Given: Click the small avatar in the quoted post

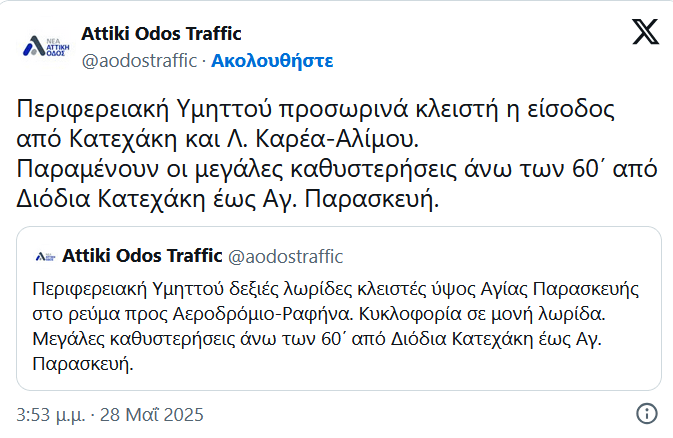Looking at the screenshot, I should click(x=44, y=256).
